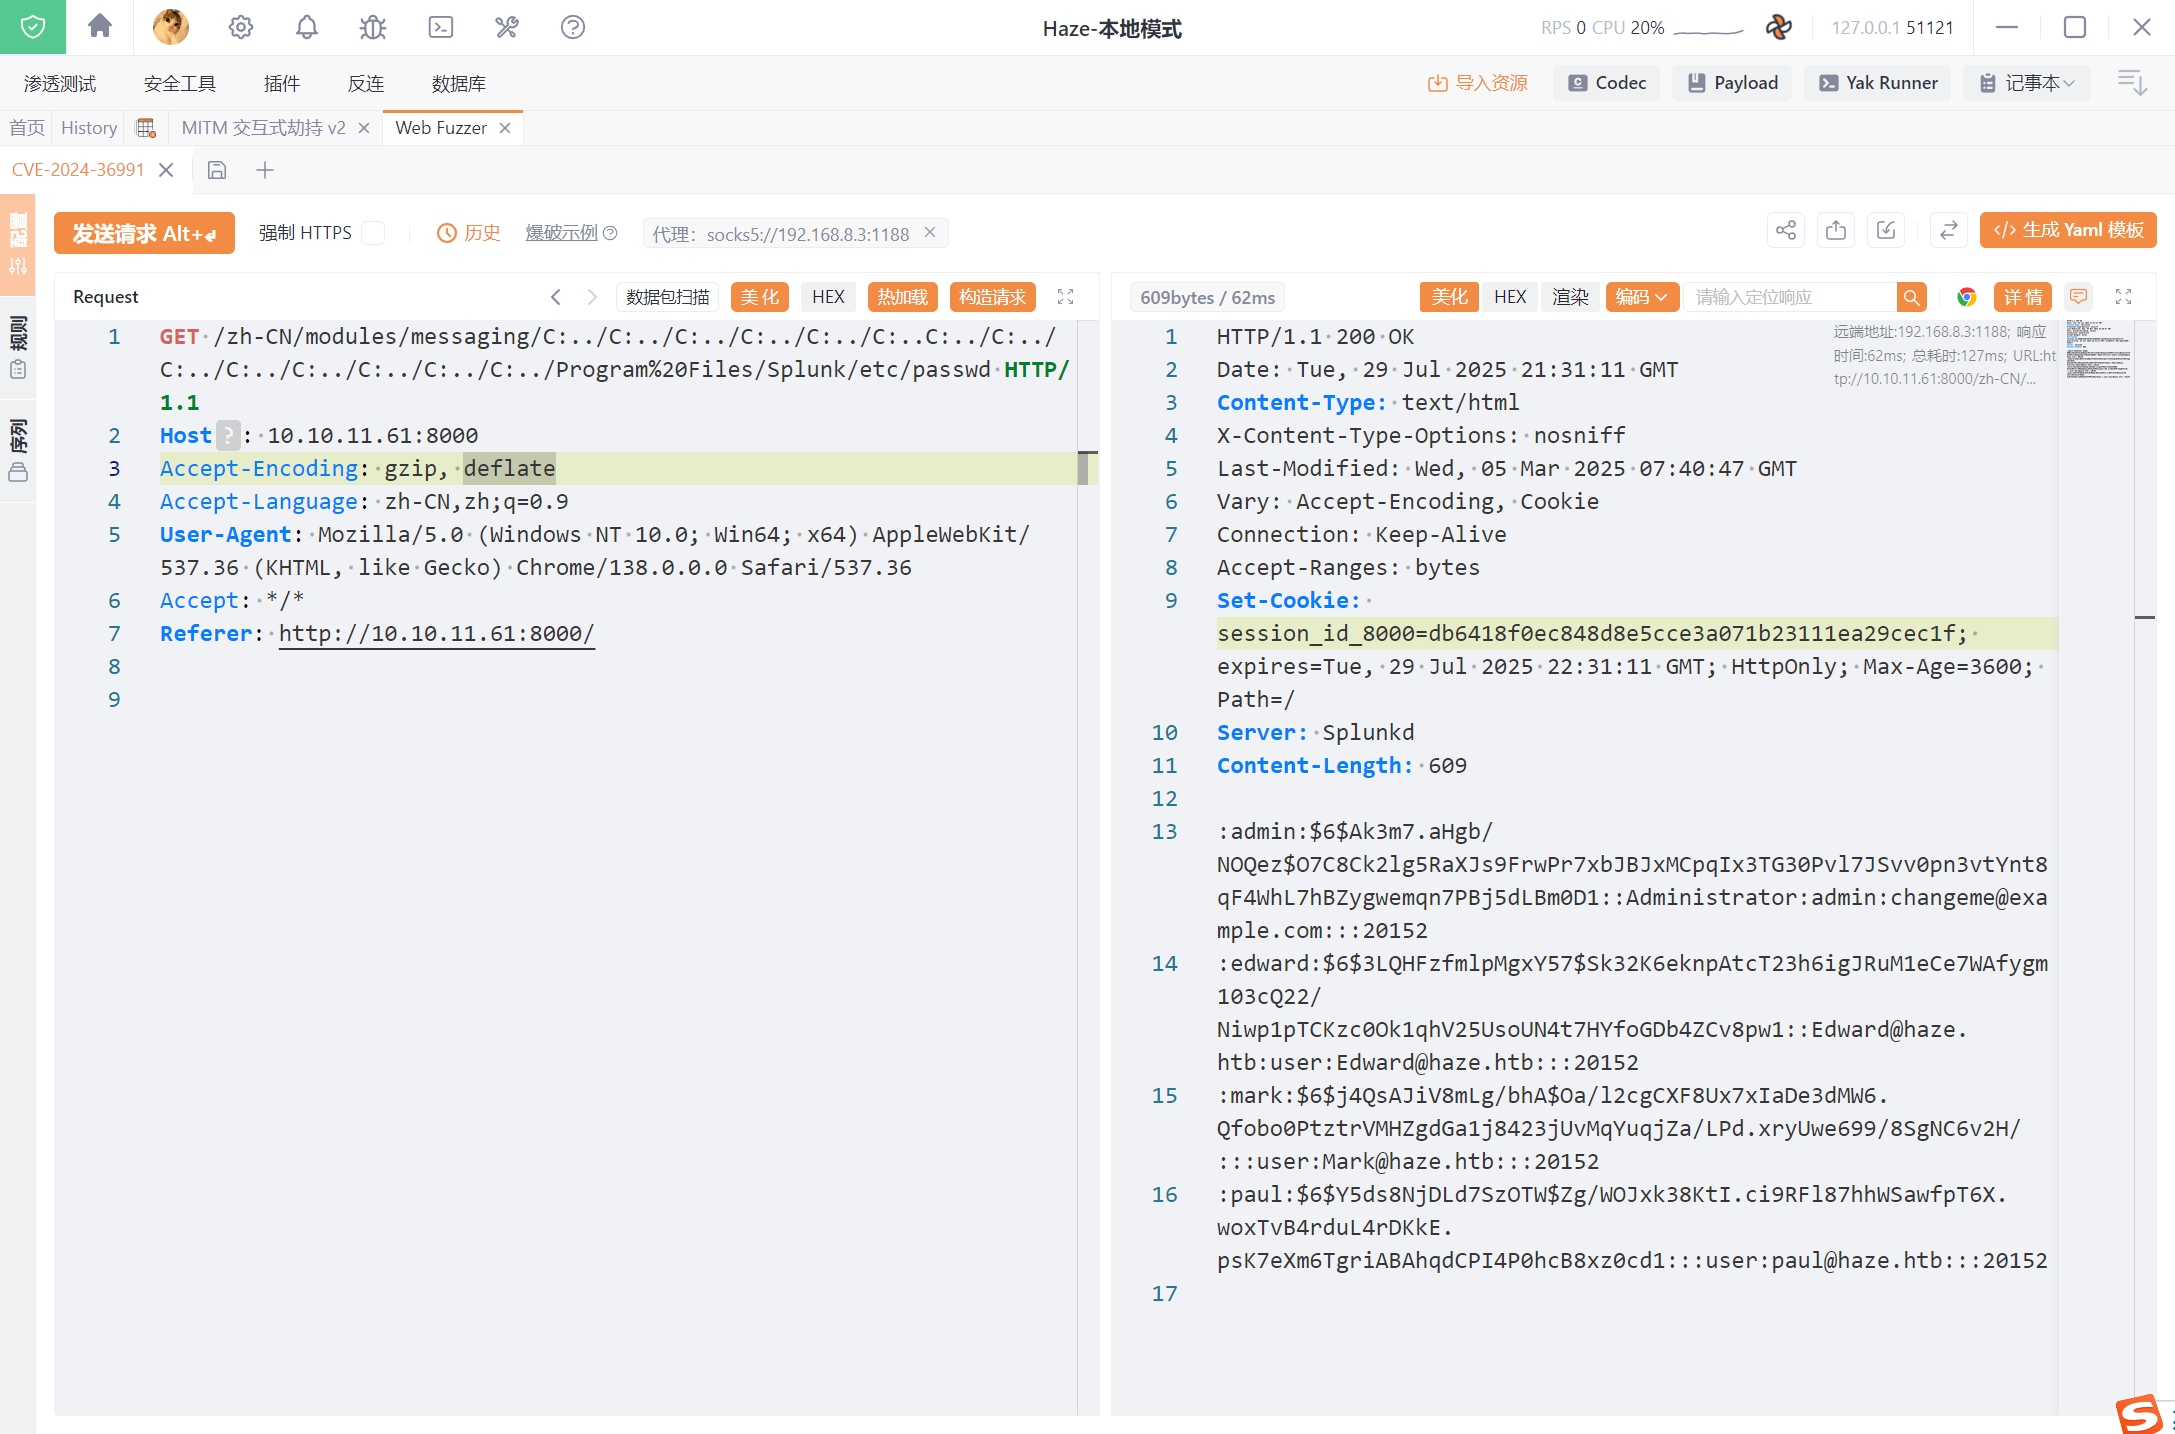Open the terminal console icon
The height and width of the screenshot is (1434, 2175).
[440, 27]
